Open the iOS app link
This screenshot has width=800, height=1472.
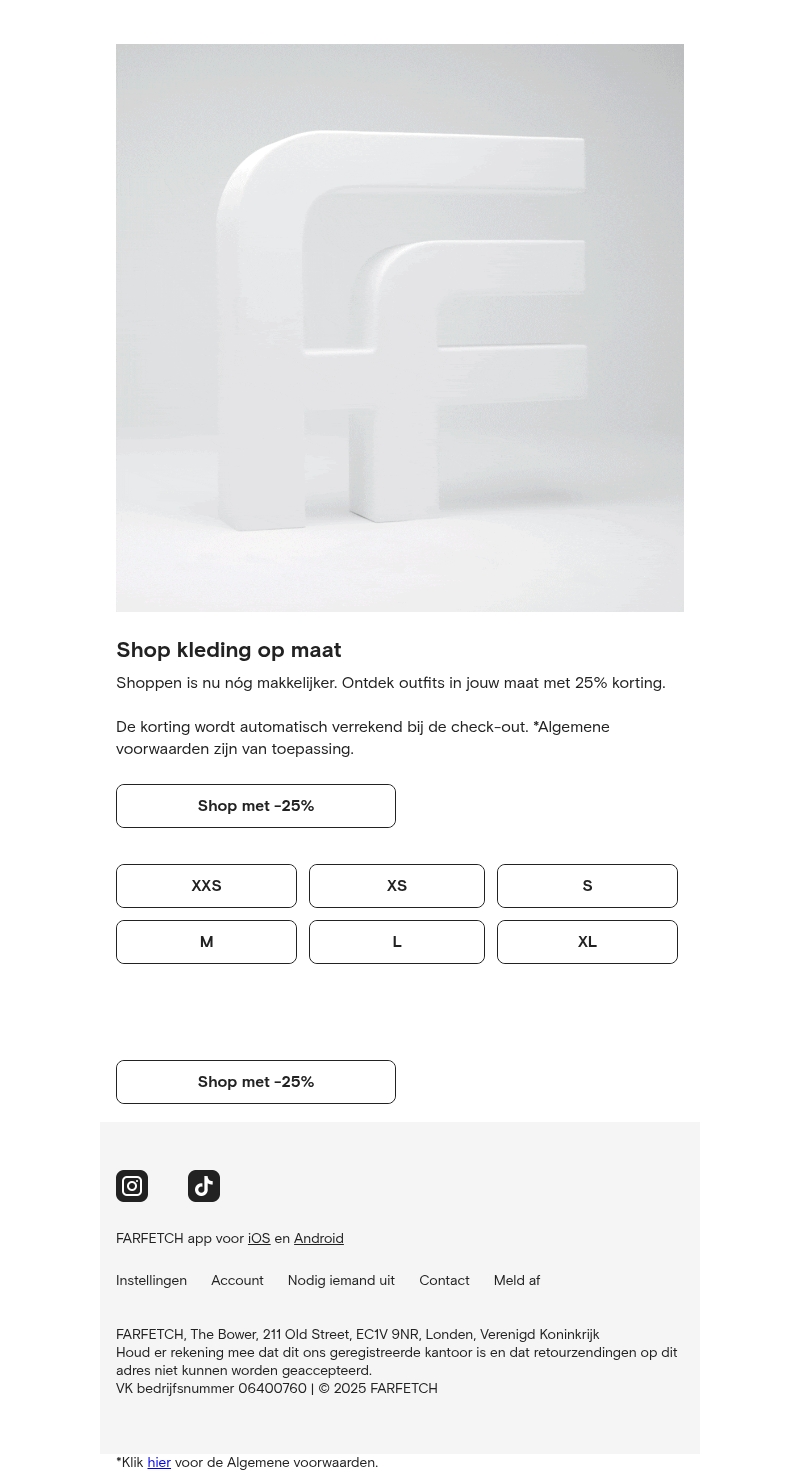pos(259,1238)
